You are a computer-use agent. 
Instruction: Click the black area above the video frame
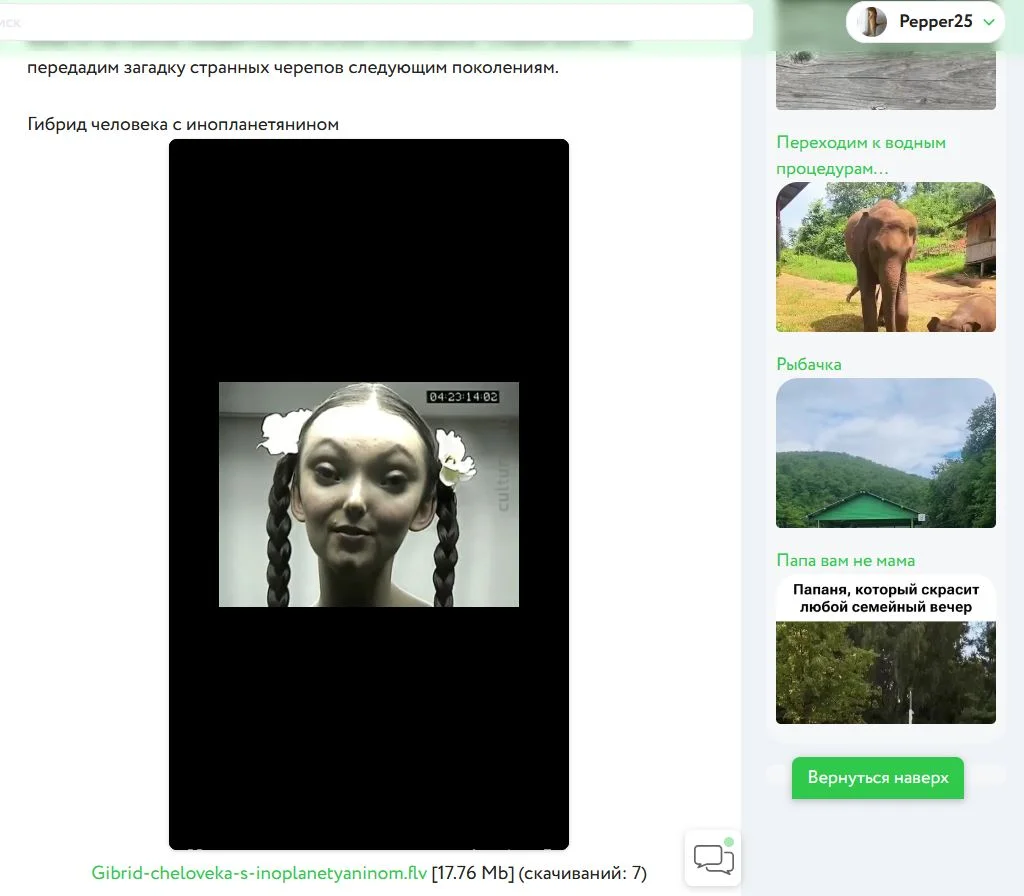pyautogui.click(x=368, y=260)
